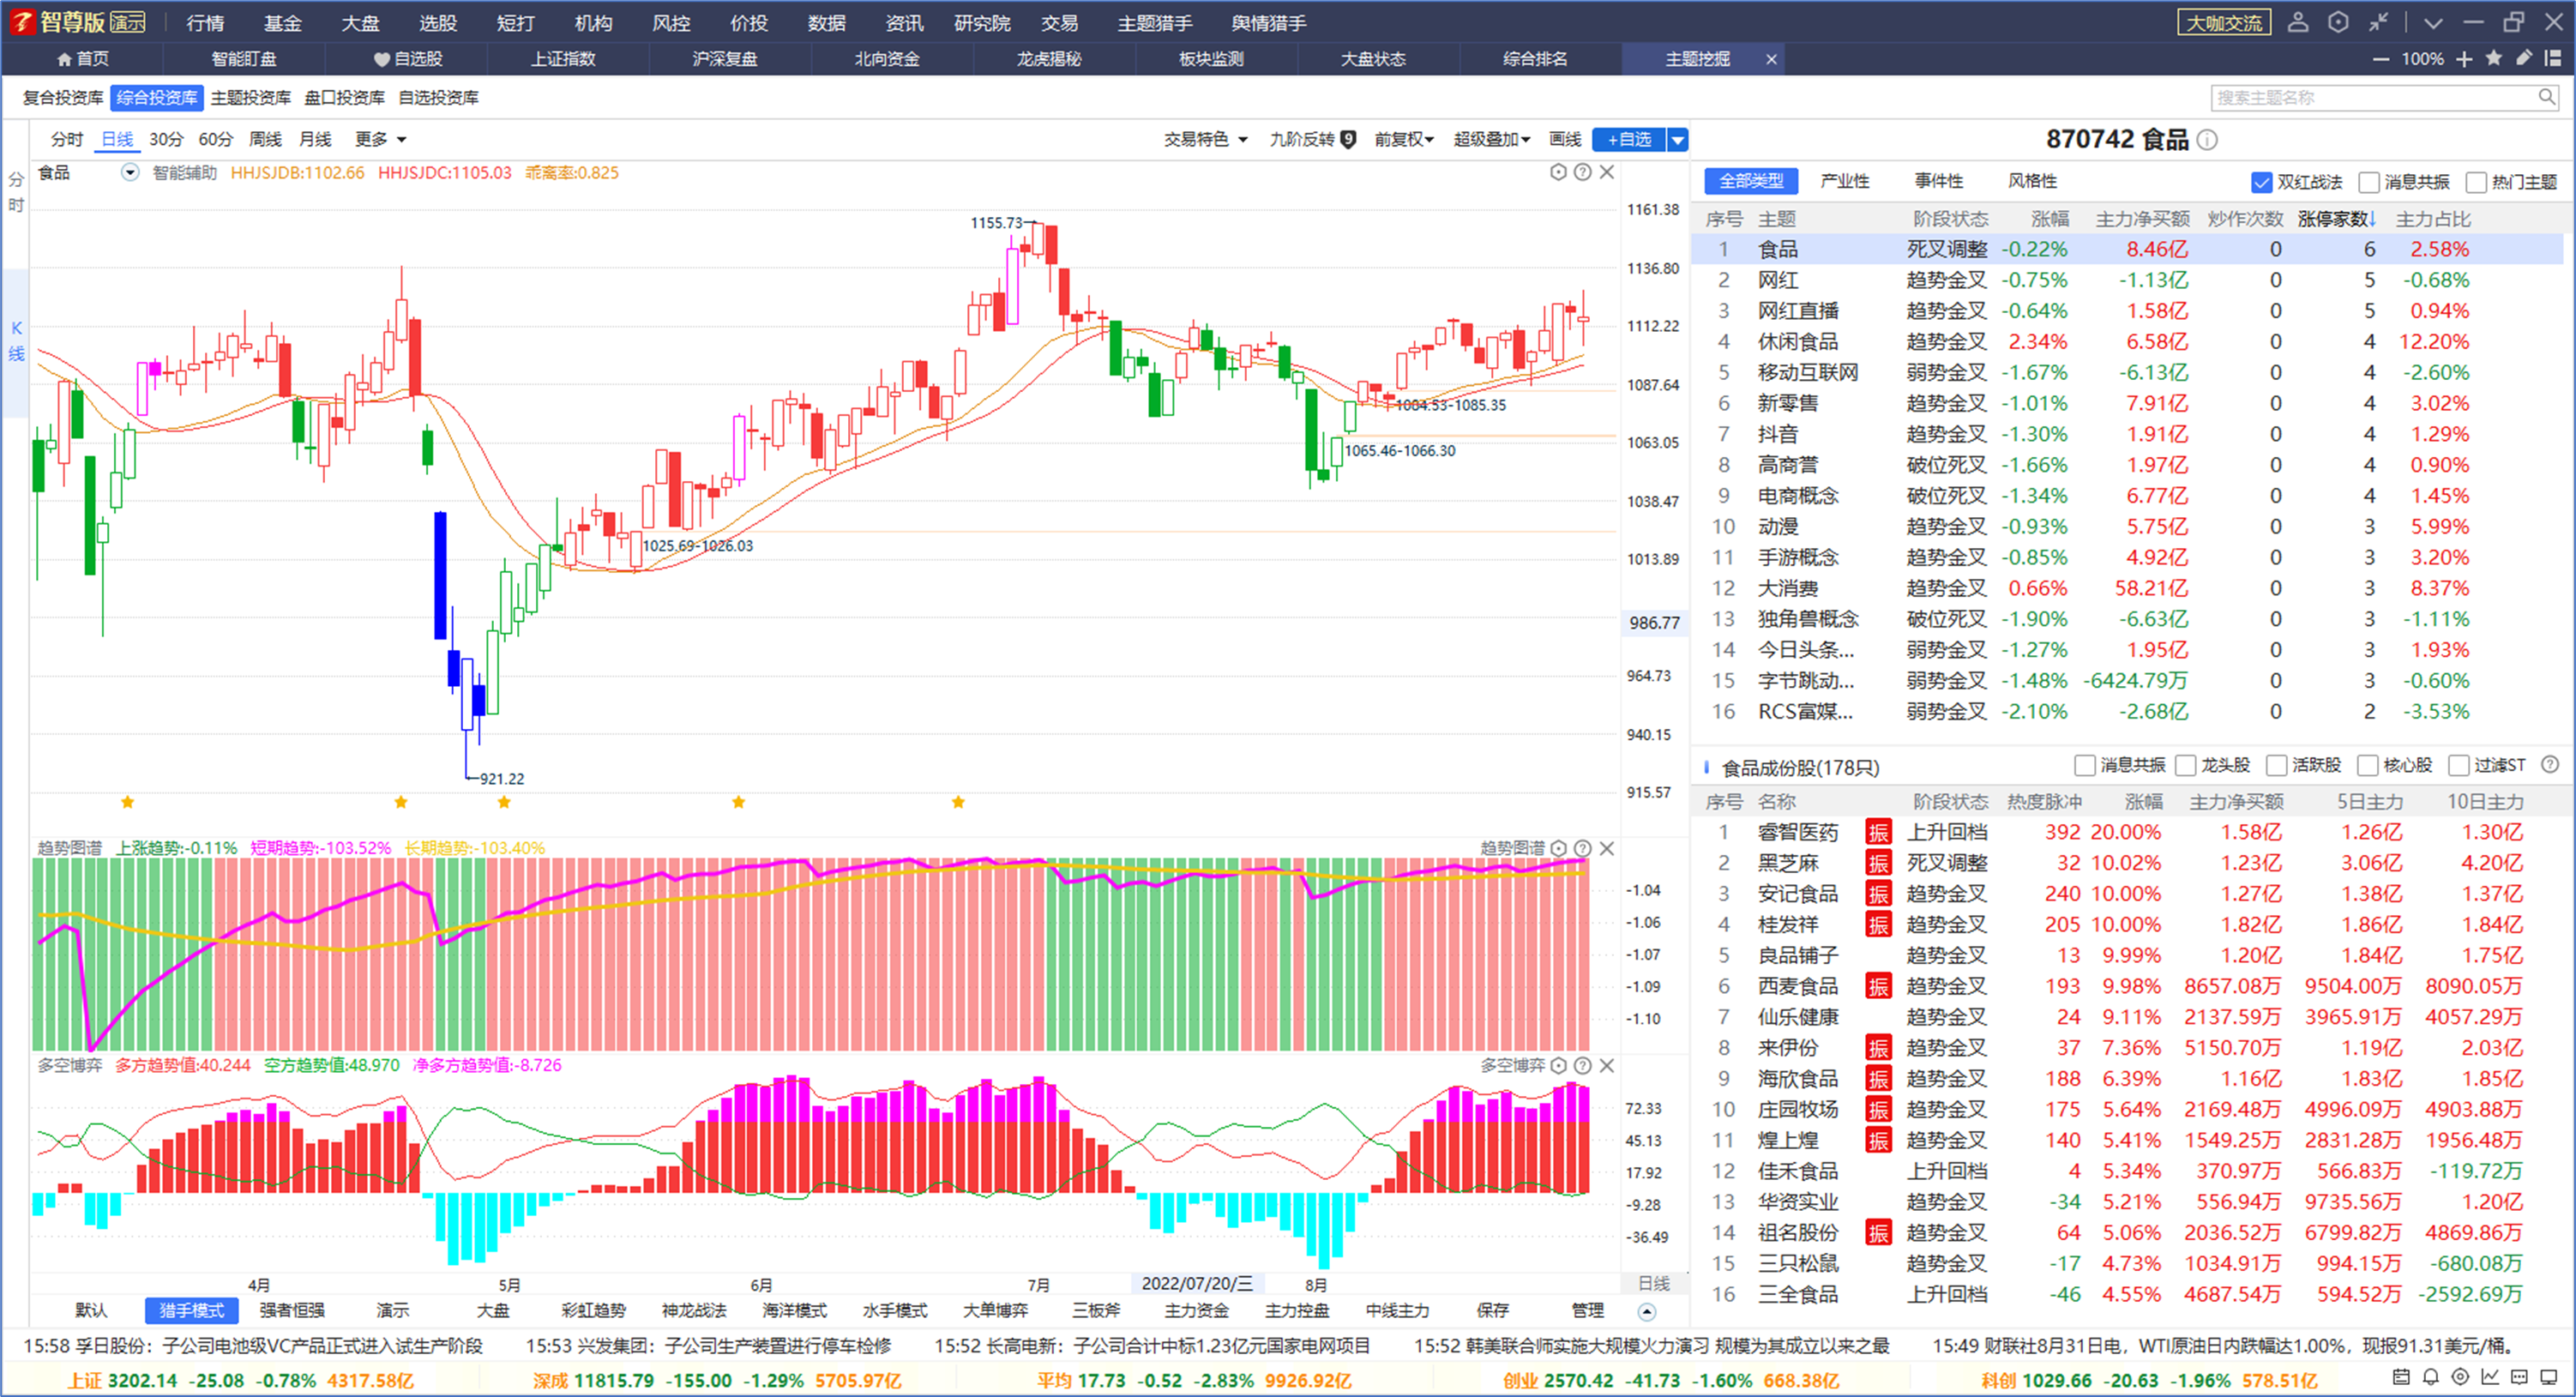The image size is (2576, 1397).
Task: Toggle the panel layout icon at top right
Action: tap(2553, 58)
